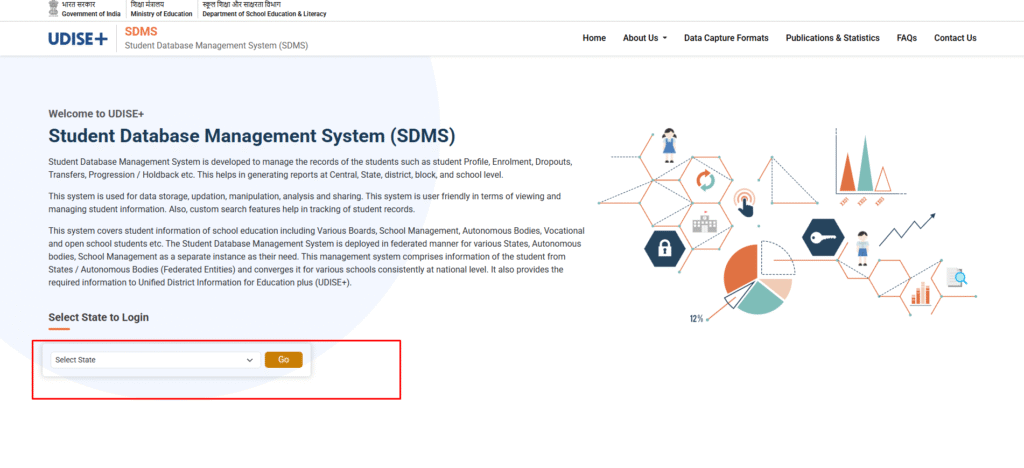Click the 'Student Database Management System (SDMS)' heading

[252, 136]
